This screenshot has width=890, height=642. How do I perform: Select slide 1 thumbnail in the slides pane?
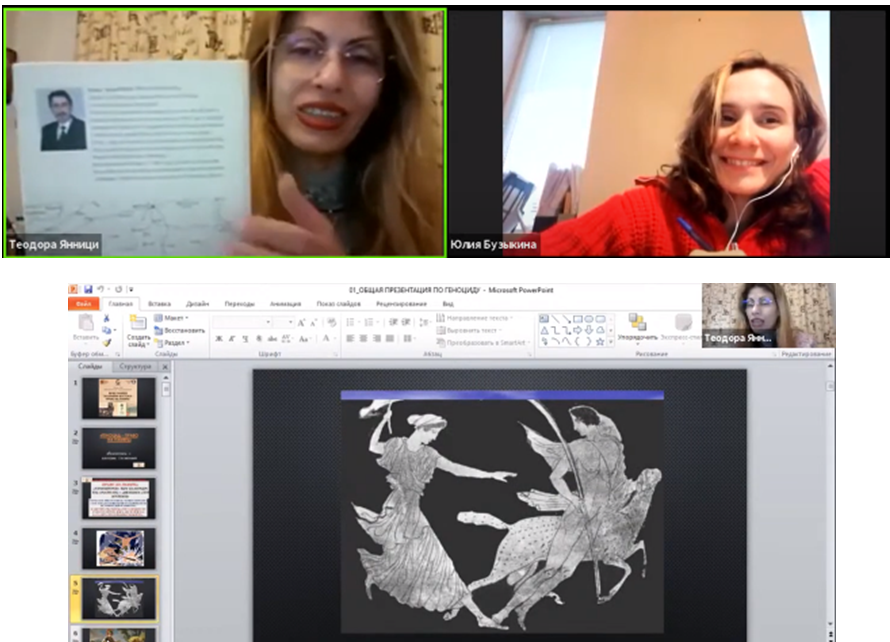click(x=119, y=398)
